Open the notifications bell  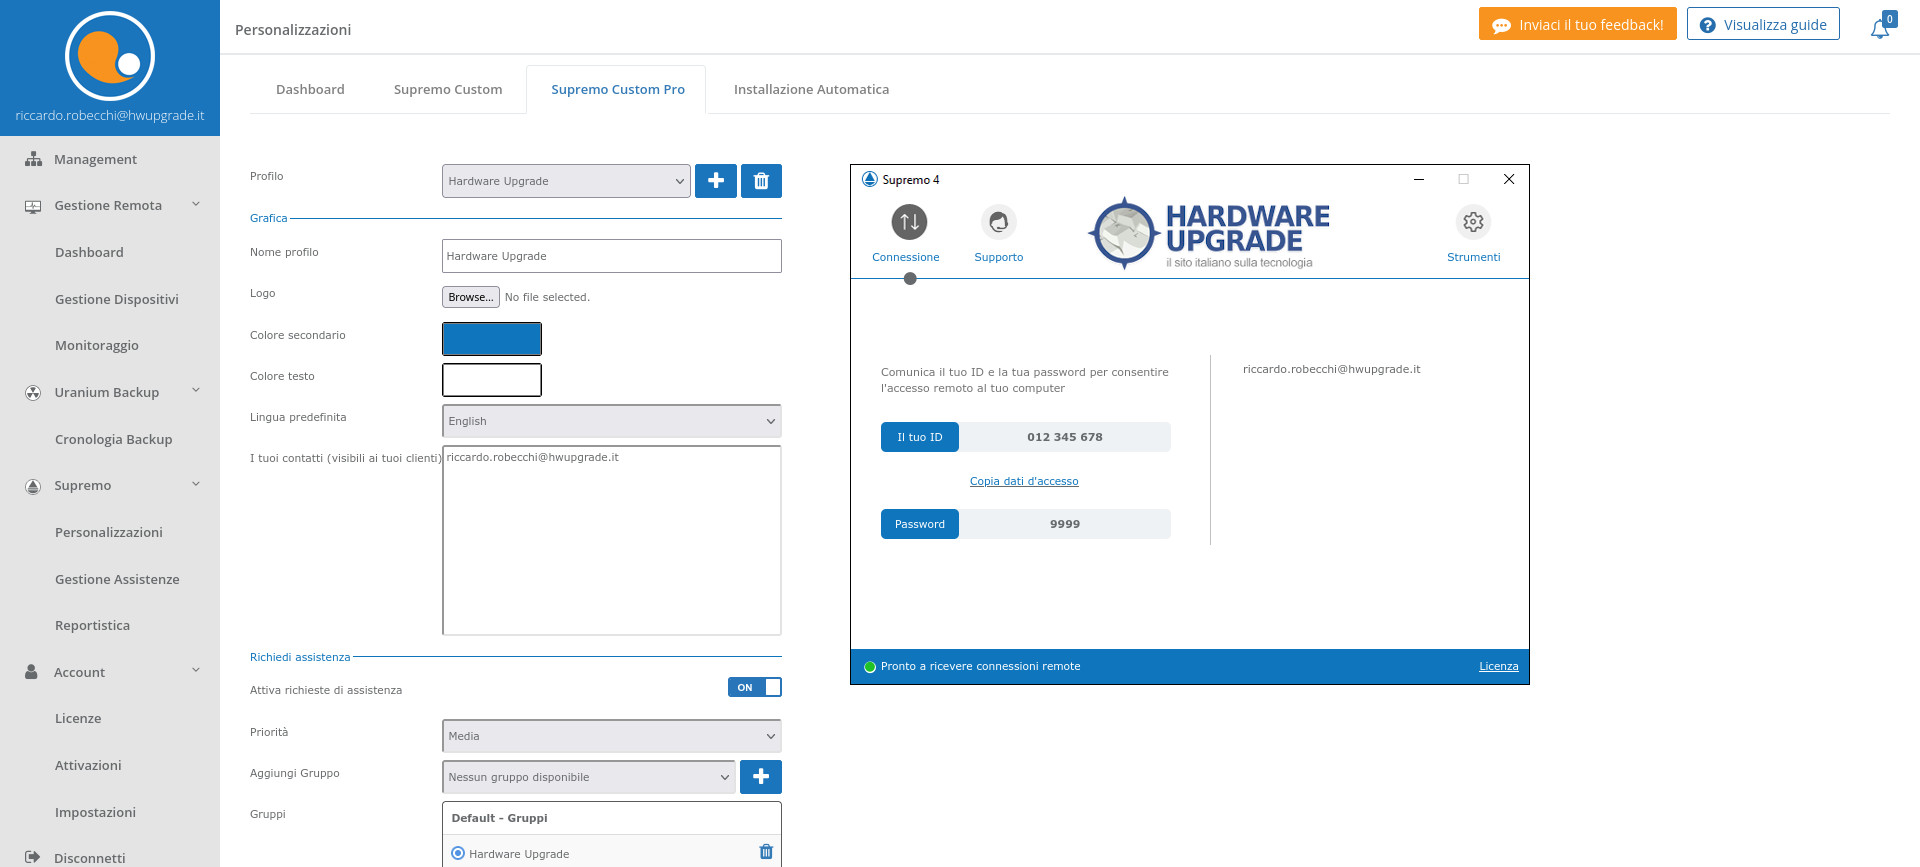click(1881, 27)
